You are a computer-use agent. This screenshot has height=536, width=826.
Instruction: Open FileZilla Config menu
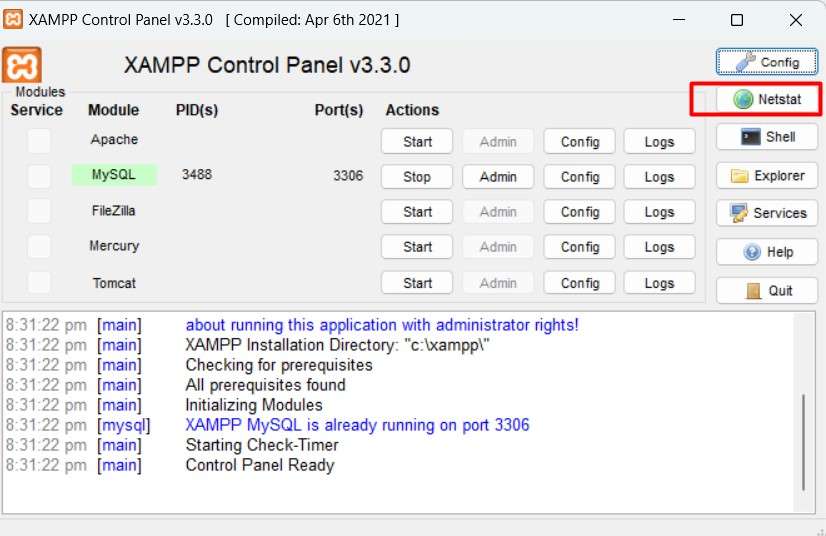coord(579,212)
